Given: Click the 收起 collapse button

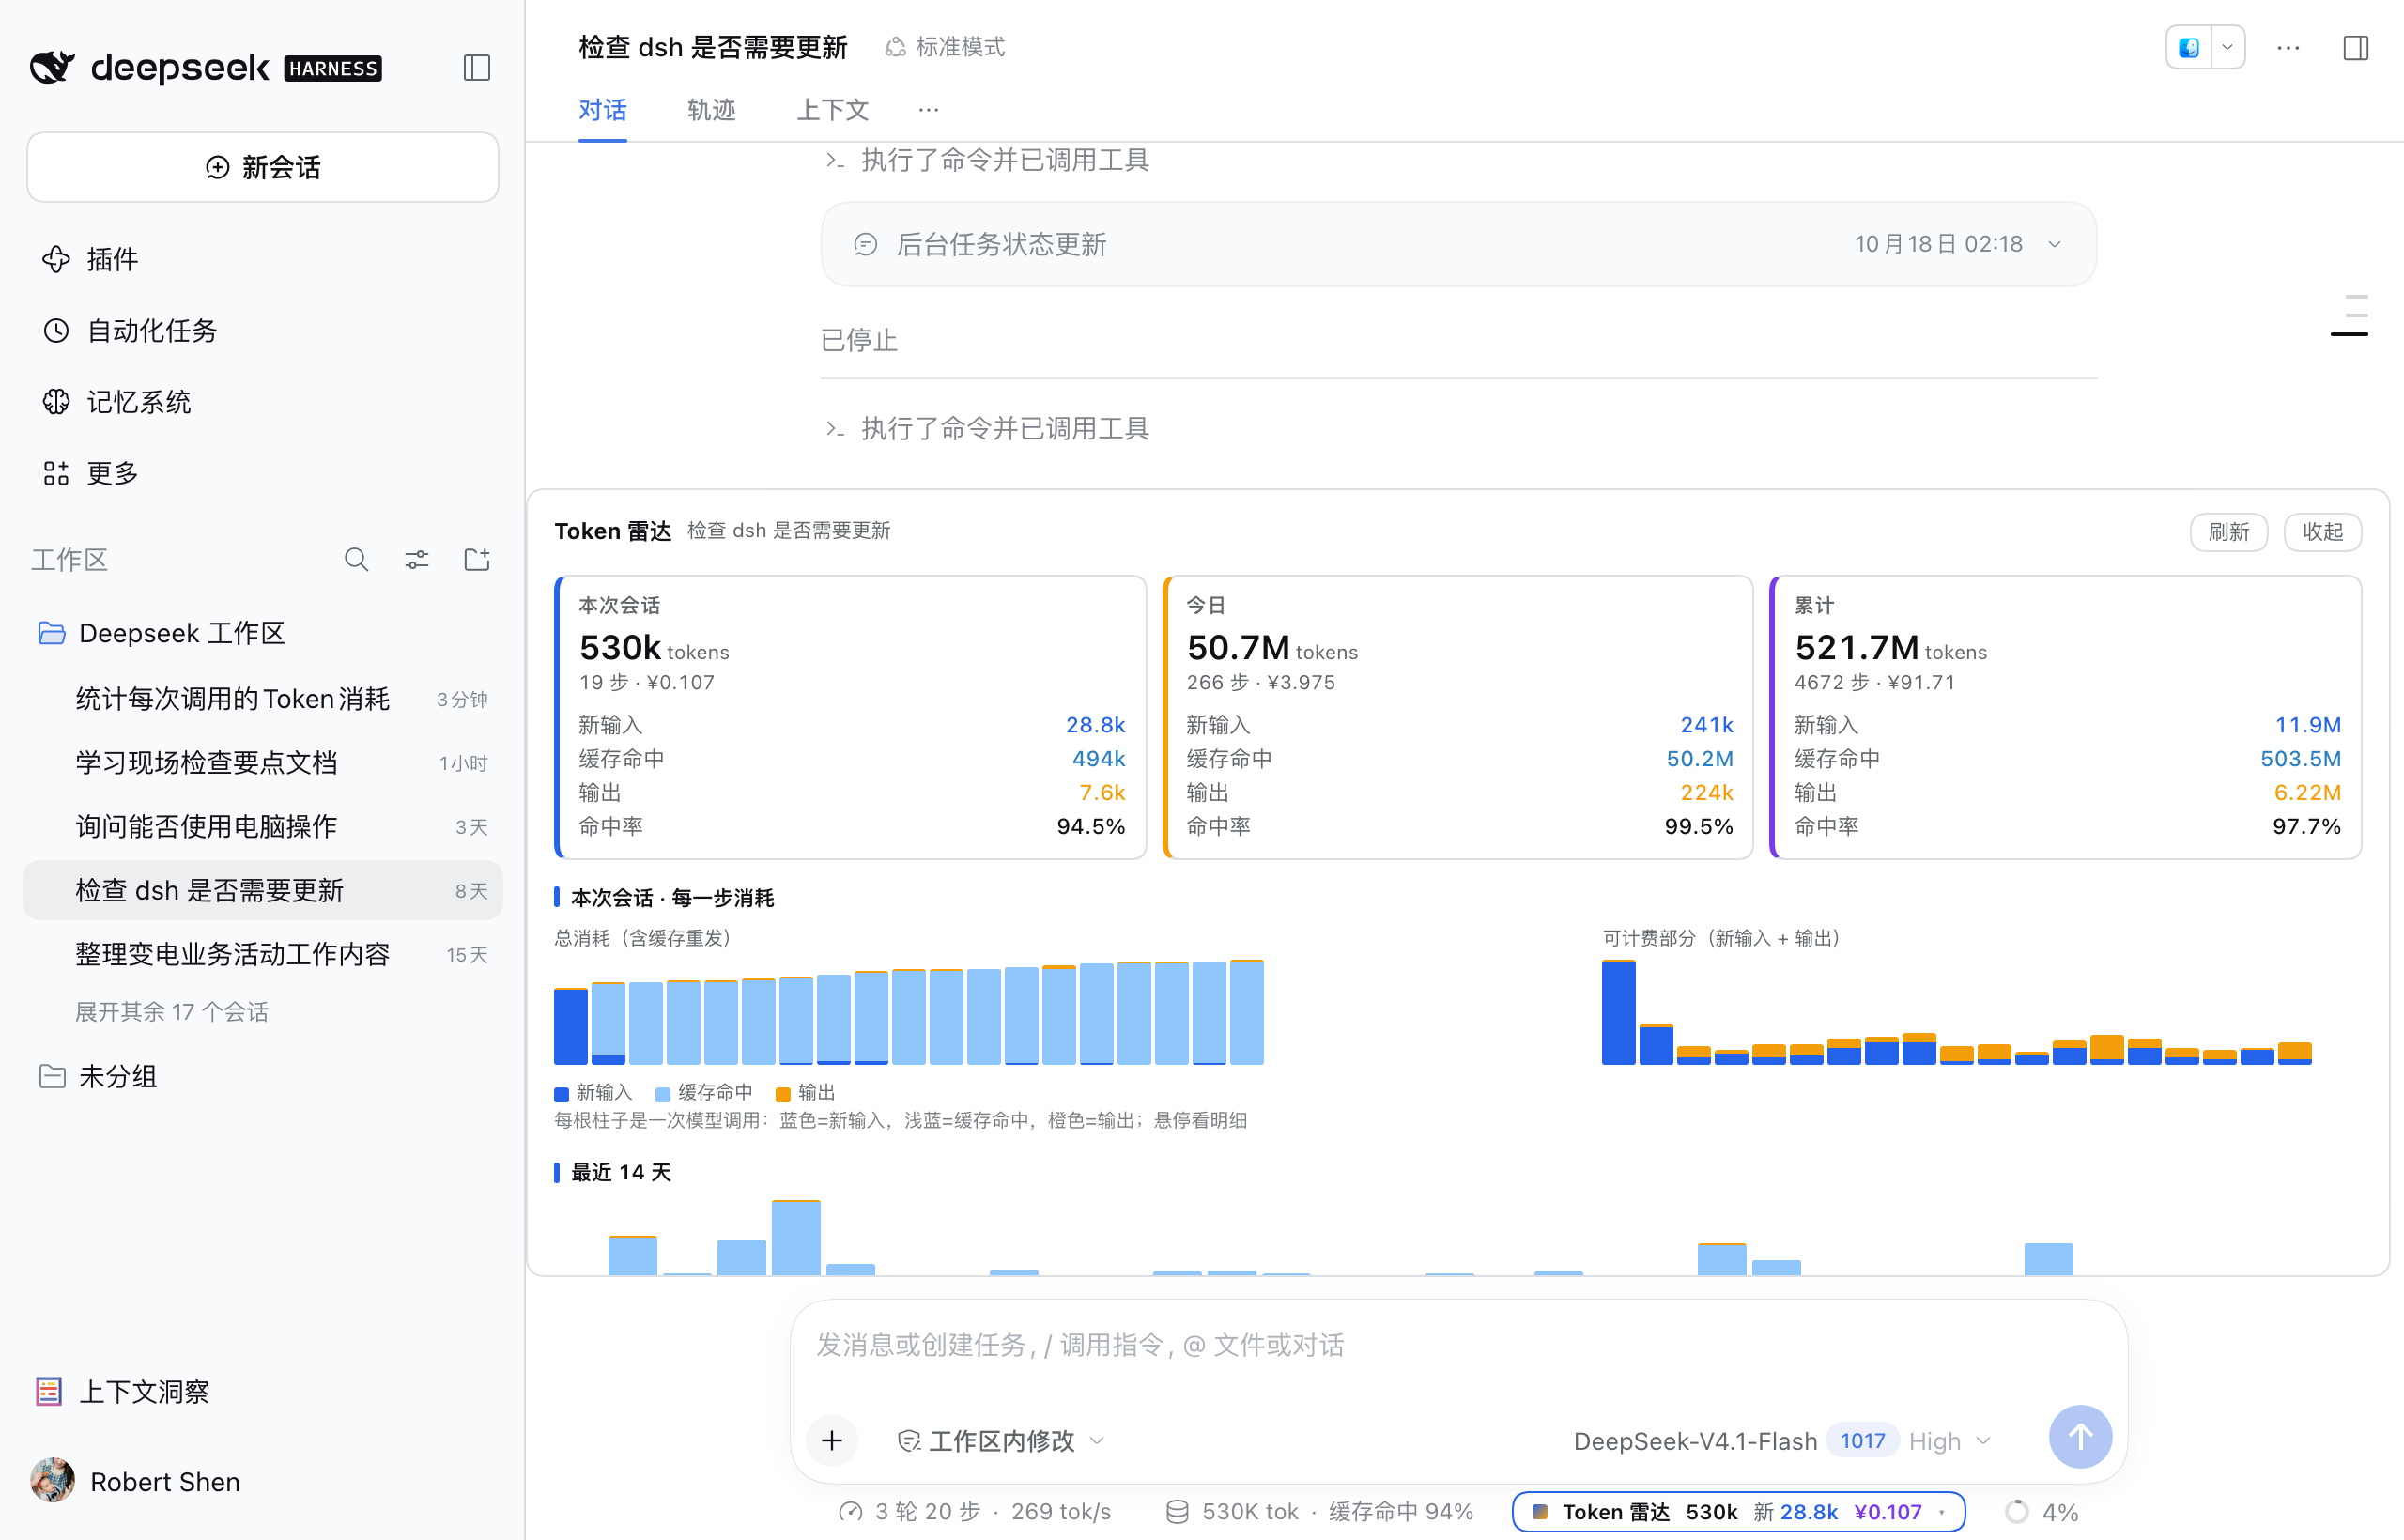Looking at the screenshot, I should pos(2322,531).
